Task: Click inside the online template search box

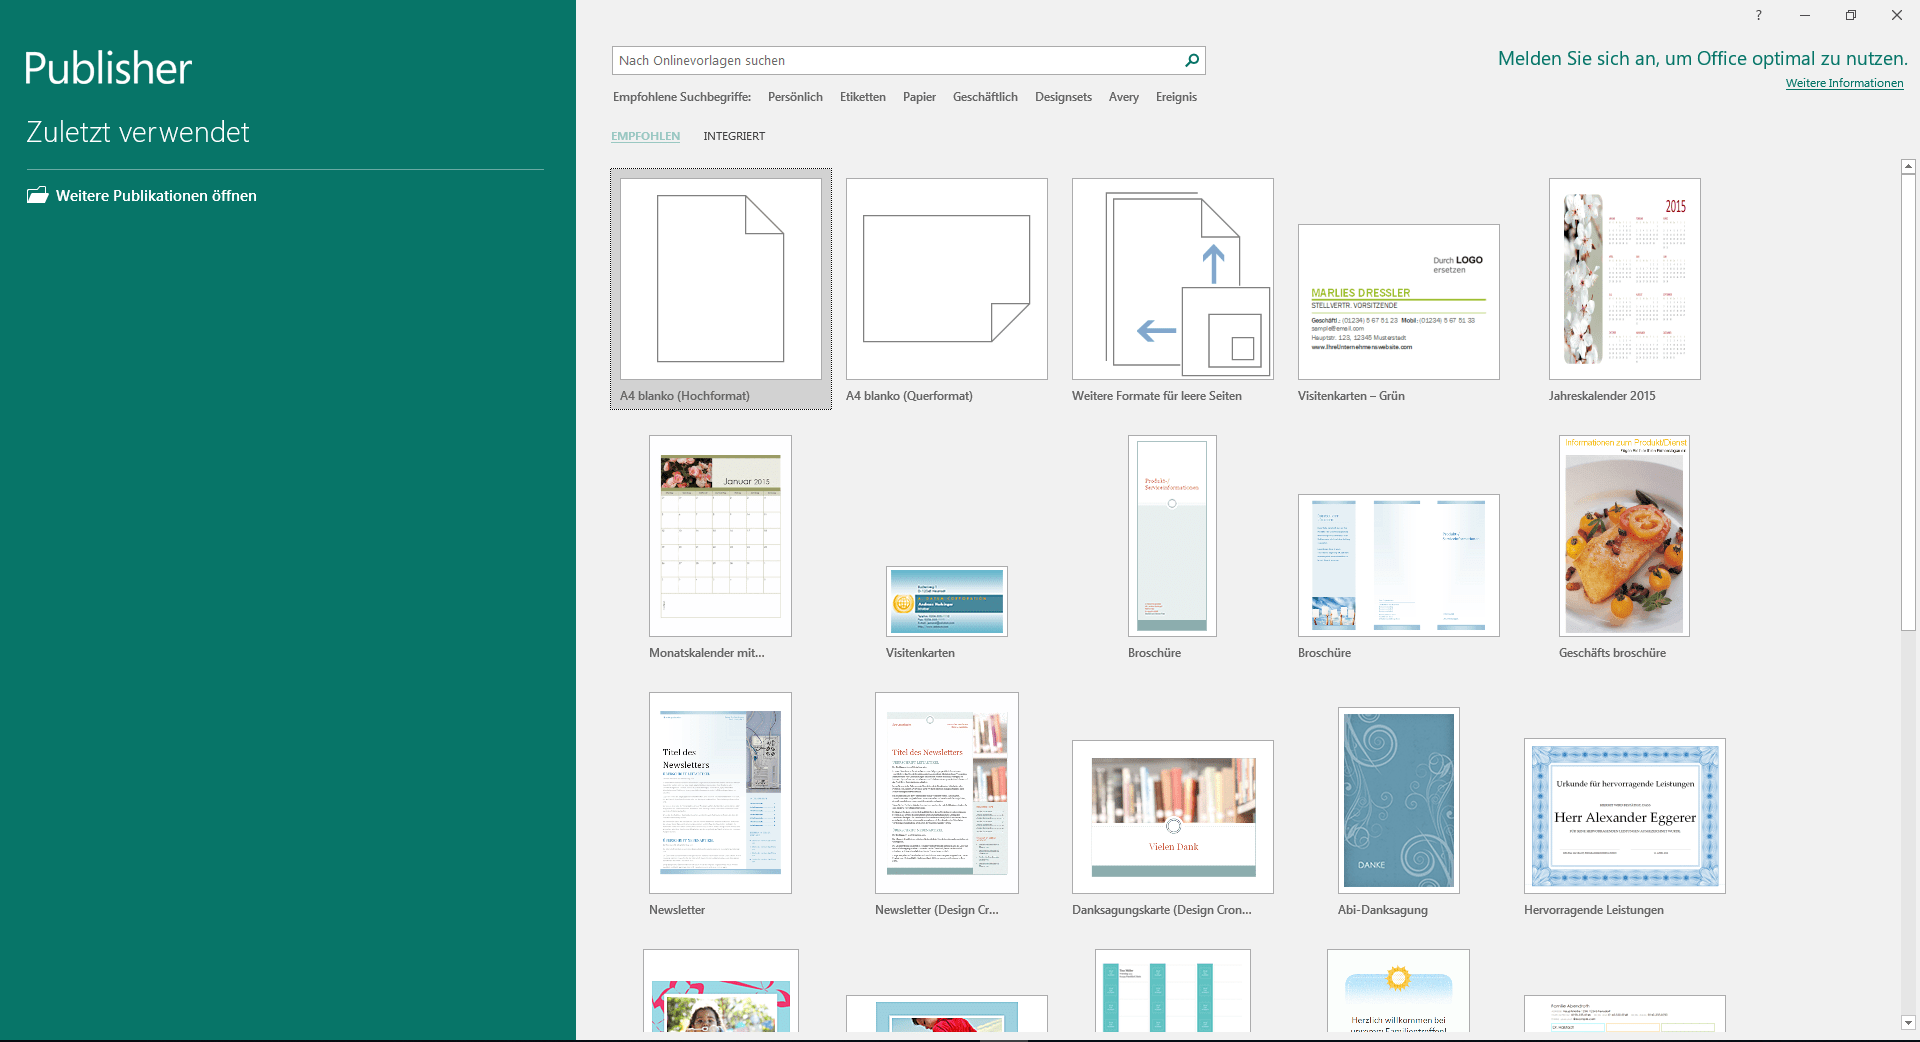Action: (890, 60)
